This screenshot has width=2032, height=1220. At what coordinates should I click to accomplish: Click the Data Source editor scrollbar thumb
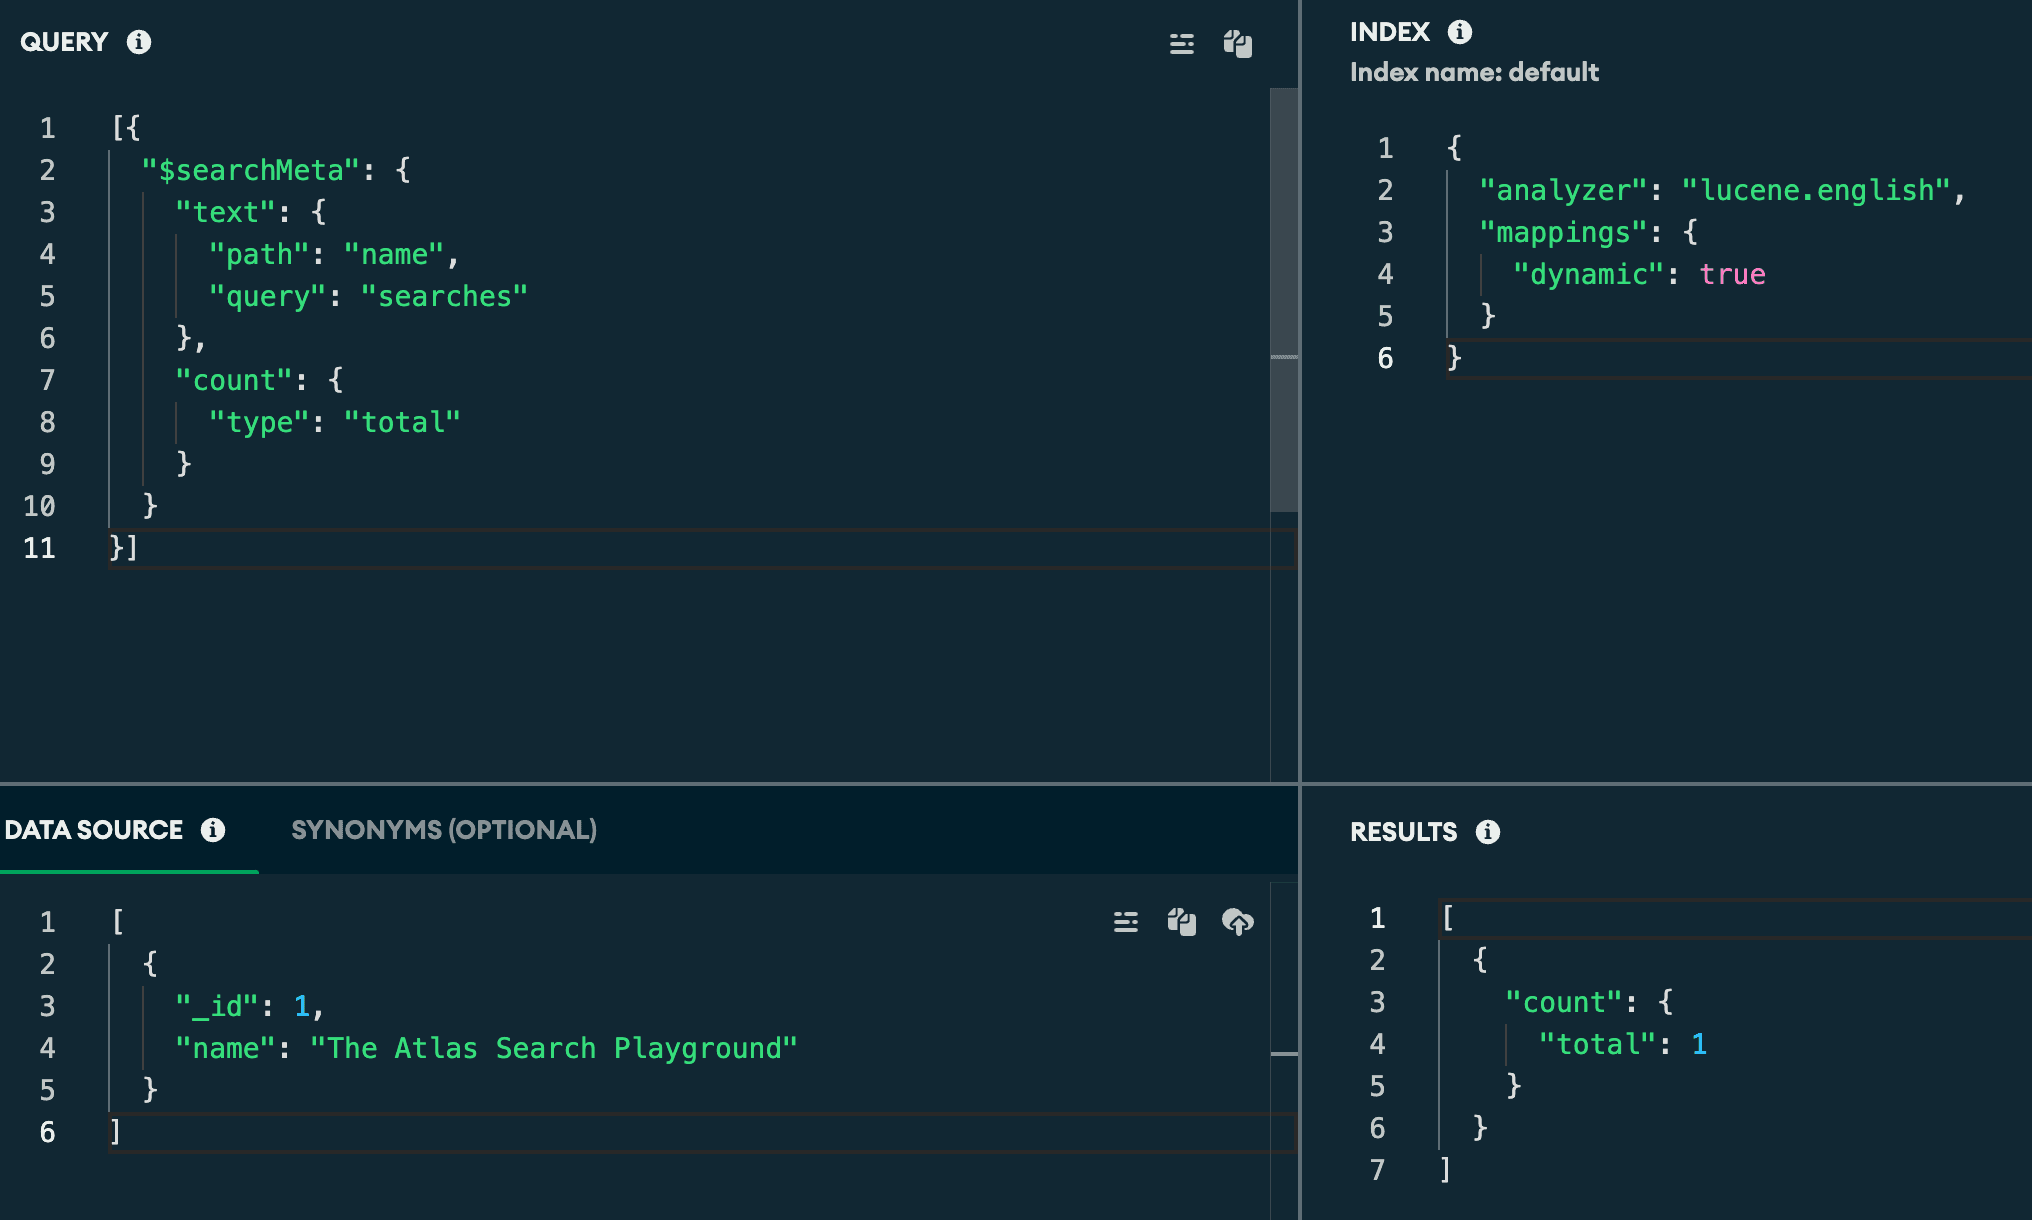(1284, 1054)
